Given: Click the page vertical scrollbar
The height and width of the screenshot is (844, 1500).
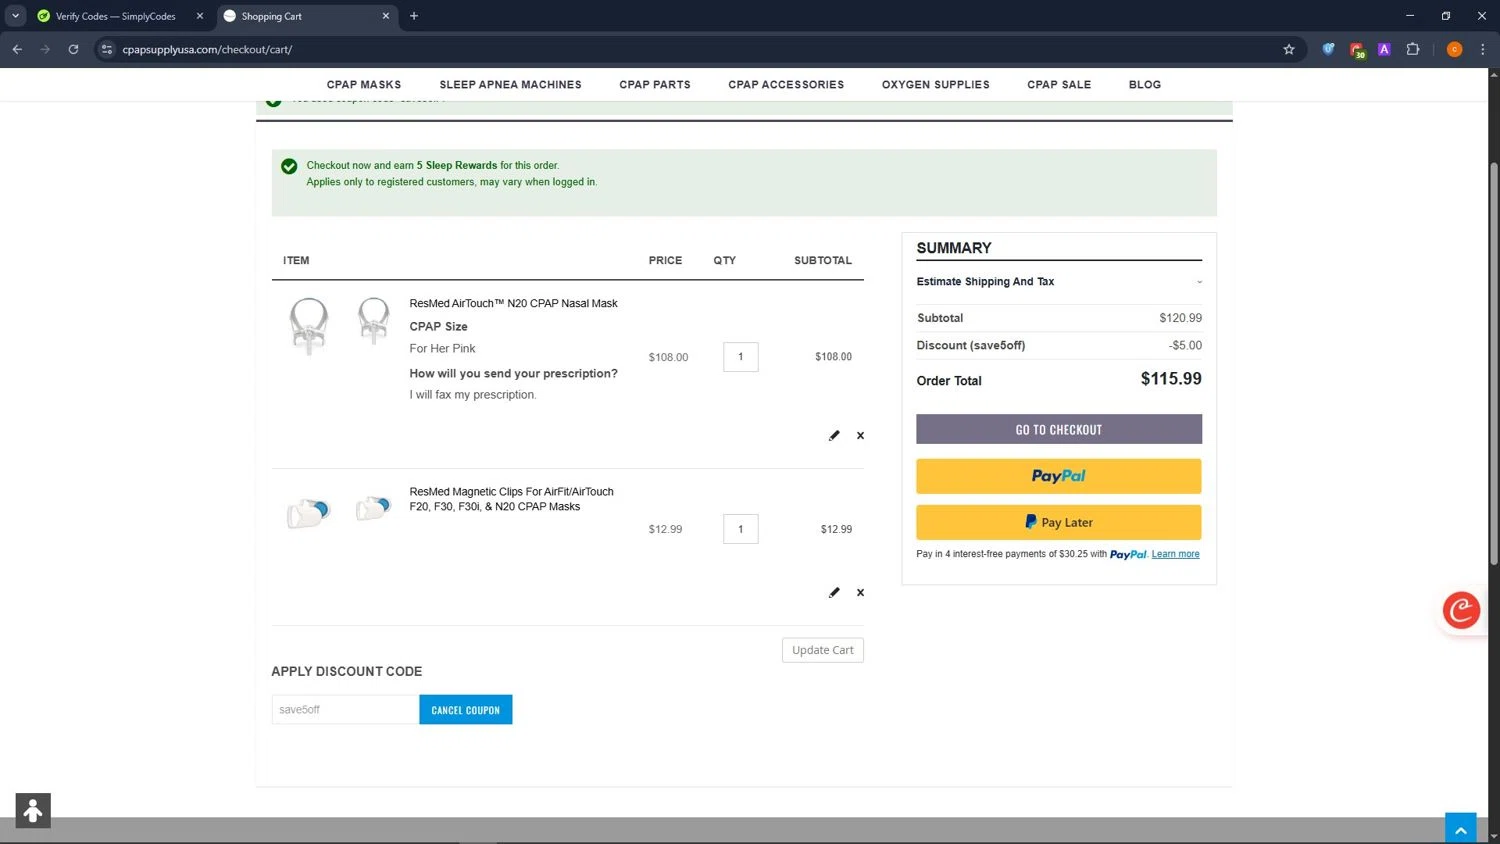Looking at the screenshot, I should coord(1494,365).
